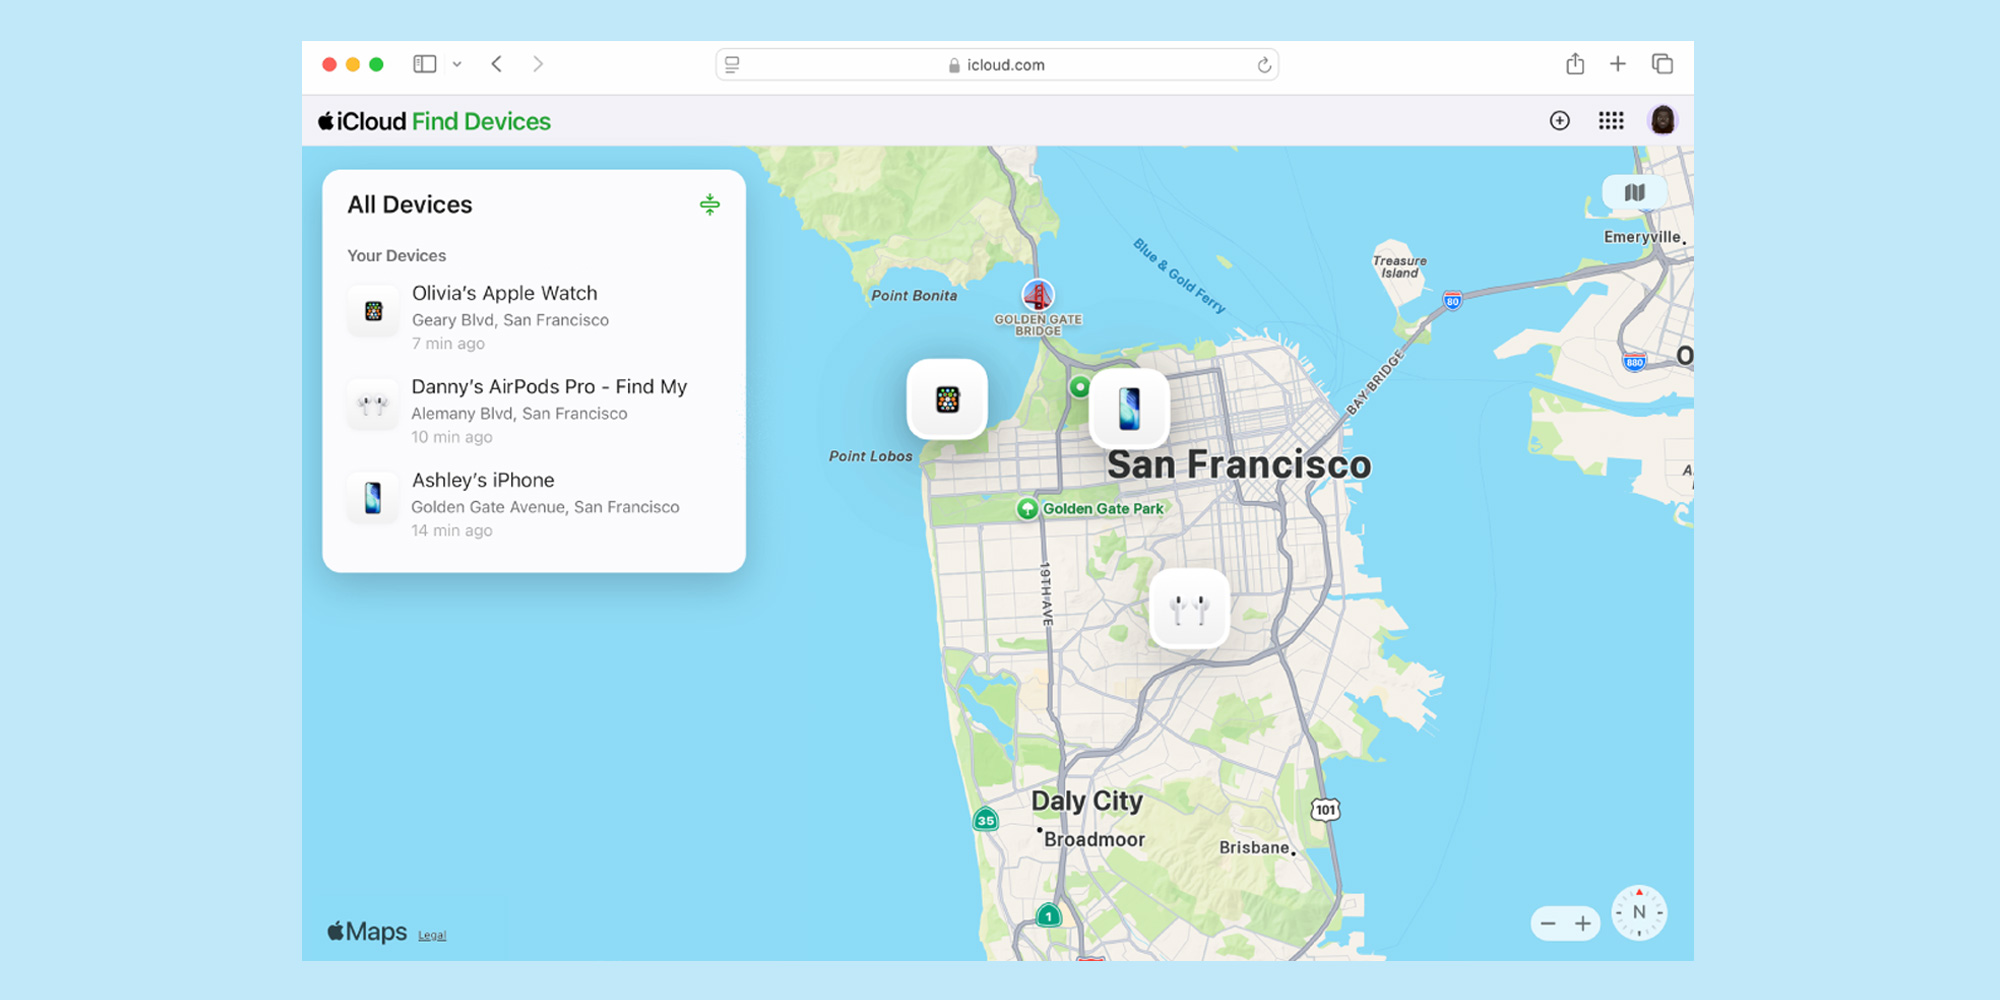Click the Bay Bridge label
Viewport: 2000px width, 1000px height.
pos(1375,382)
